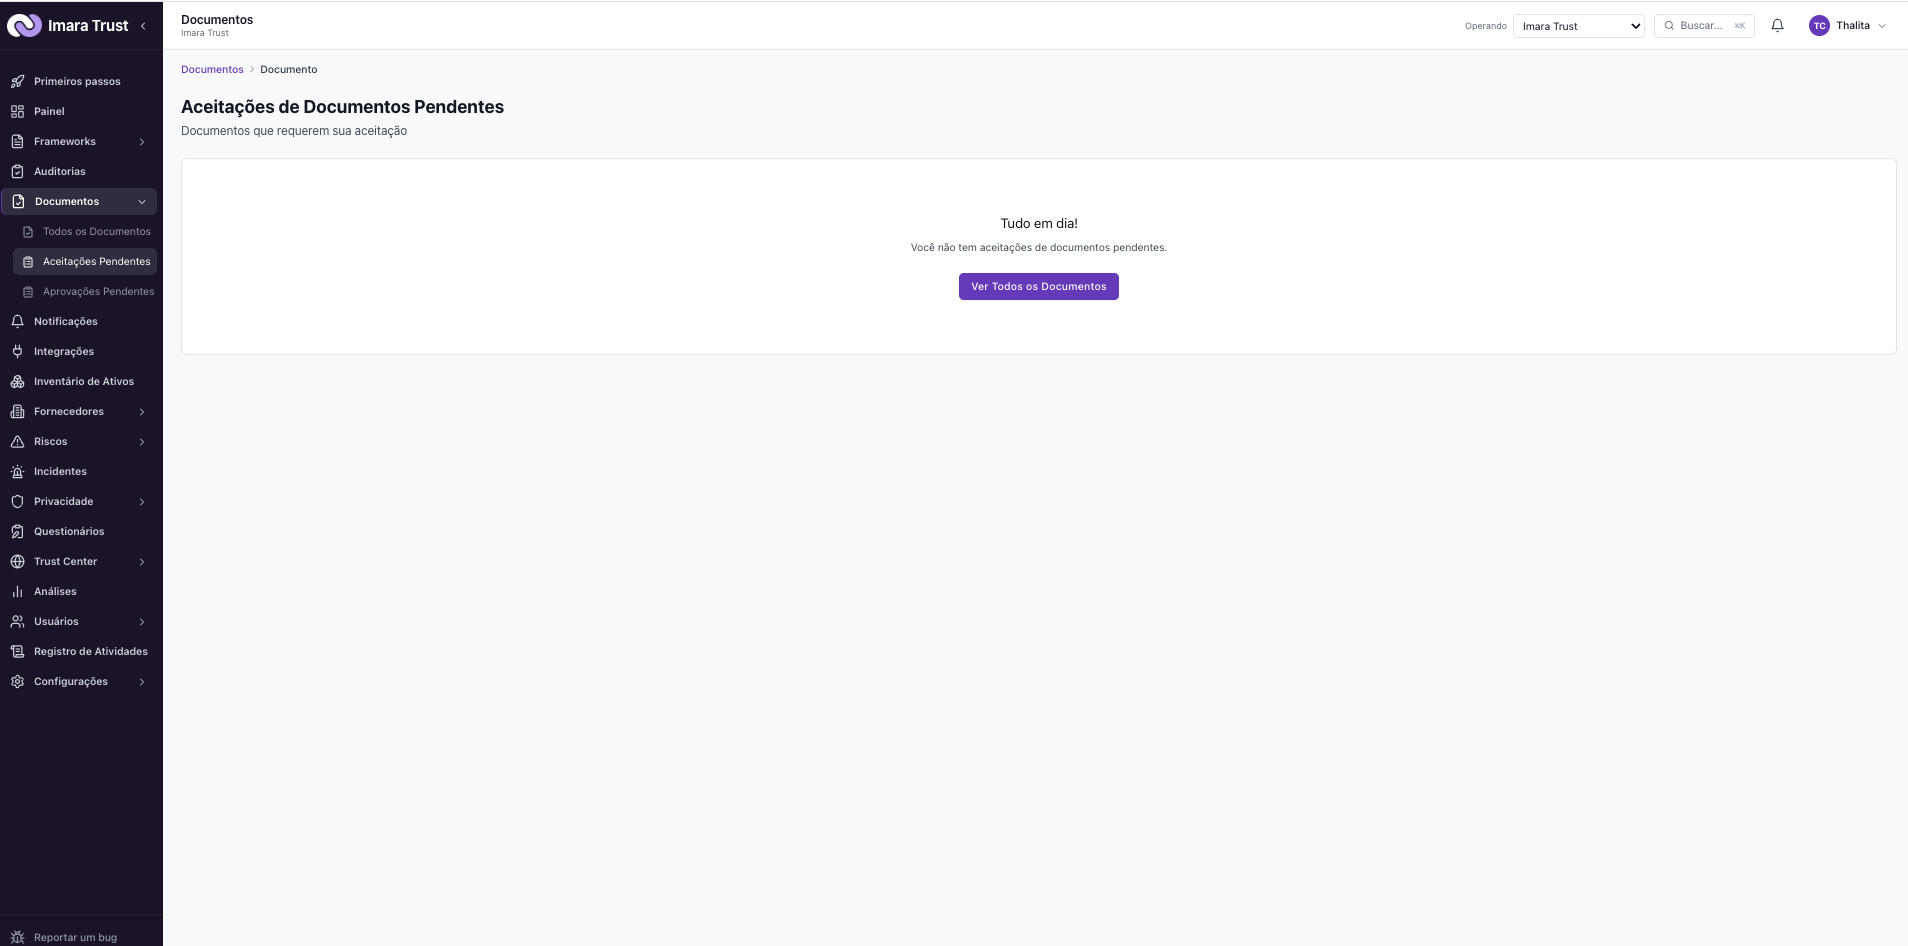Click the Documento breadcrumb text
This screenshot has width=1908, height=946.
coord(289,69)
